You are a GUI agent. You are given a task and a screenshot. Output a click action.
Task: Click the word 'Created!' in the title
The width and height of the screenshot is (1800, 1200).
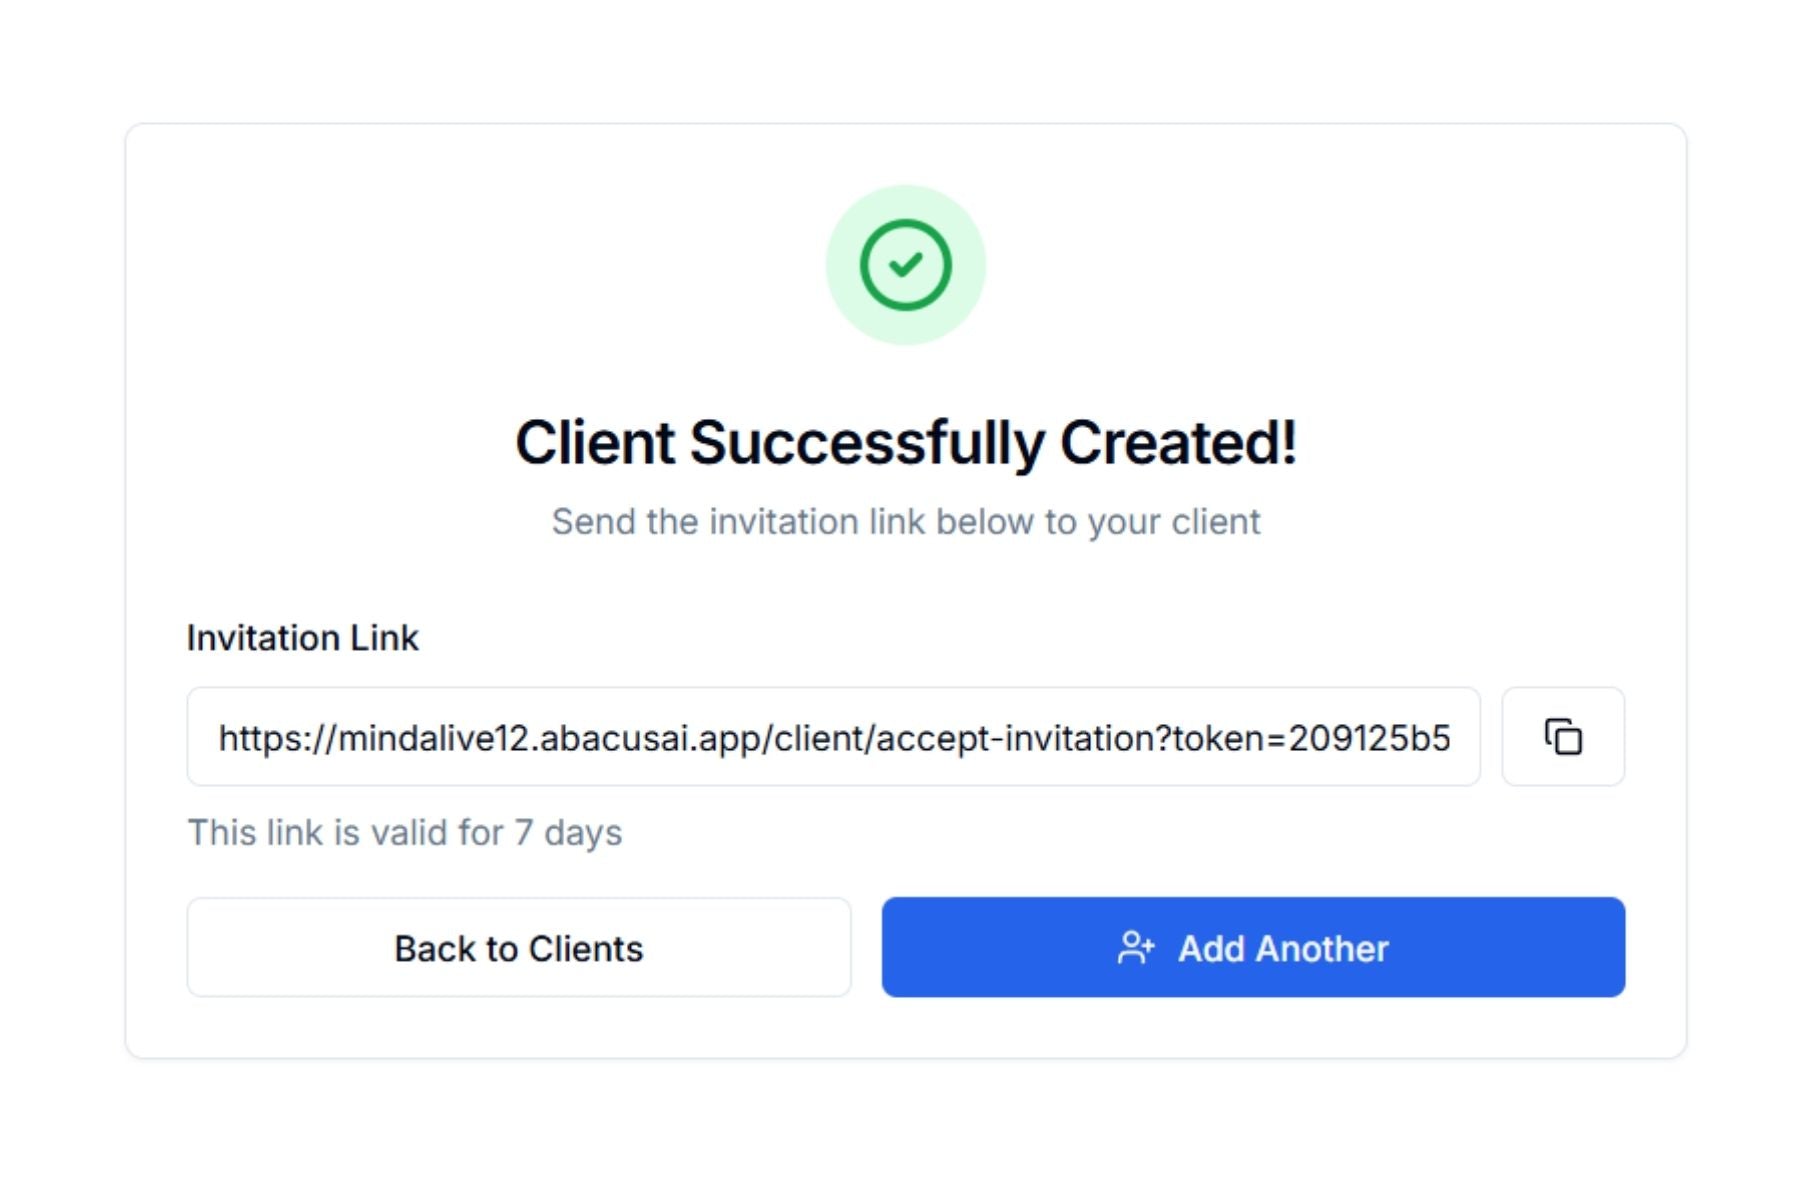[1178, 442]
